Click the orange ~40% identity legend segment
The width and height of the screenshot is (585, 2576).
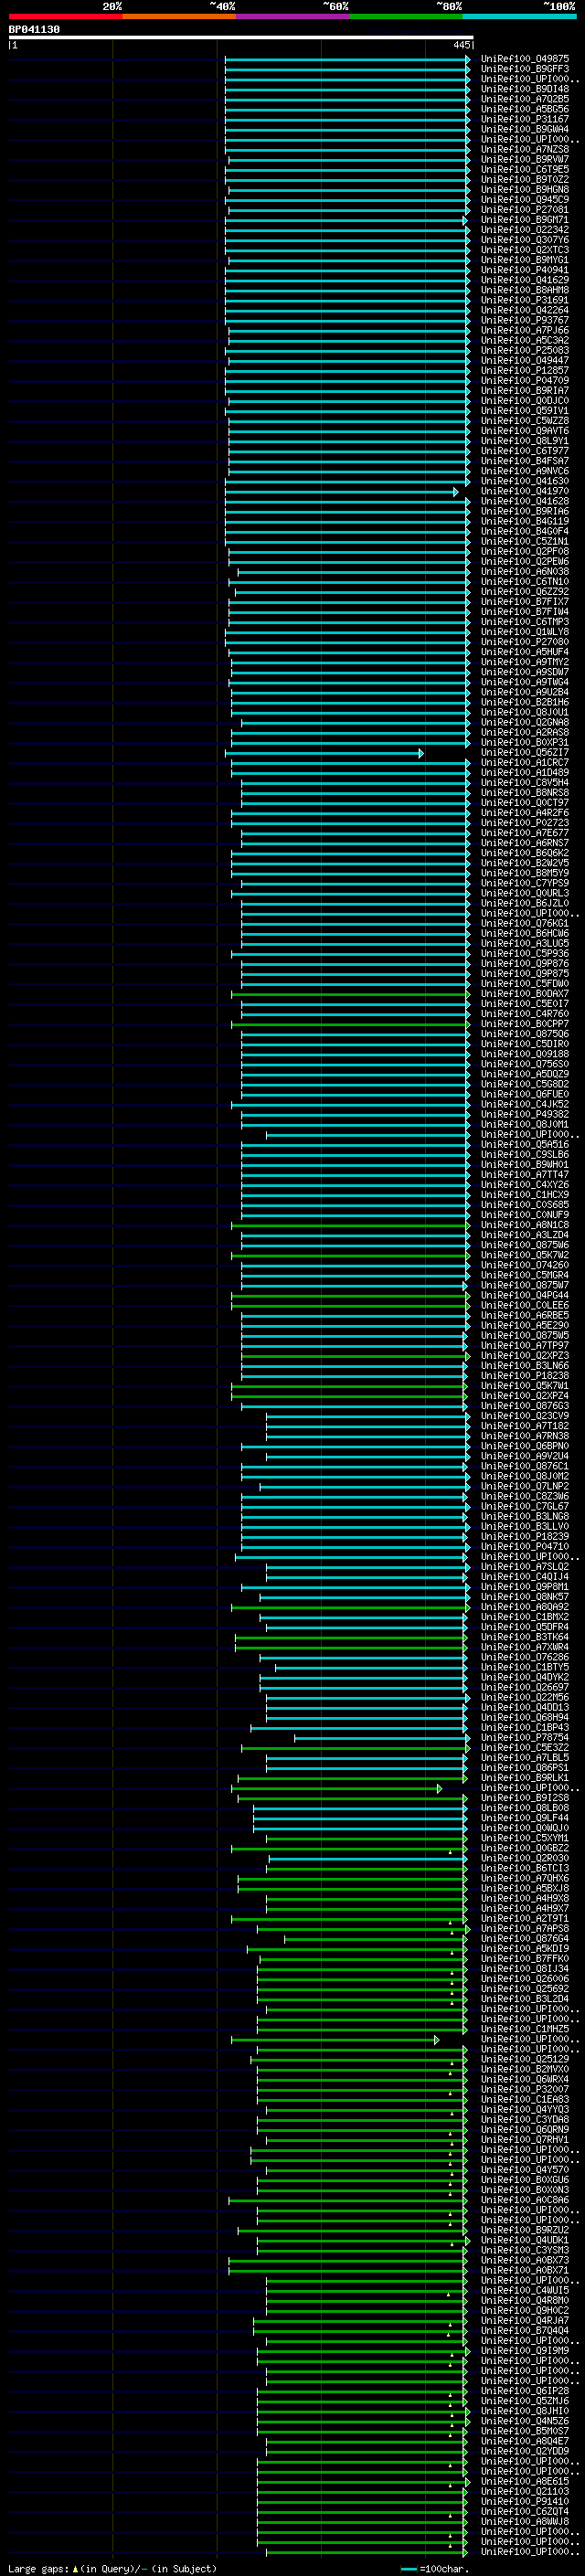[179, 16]
